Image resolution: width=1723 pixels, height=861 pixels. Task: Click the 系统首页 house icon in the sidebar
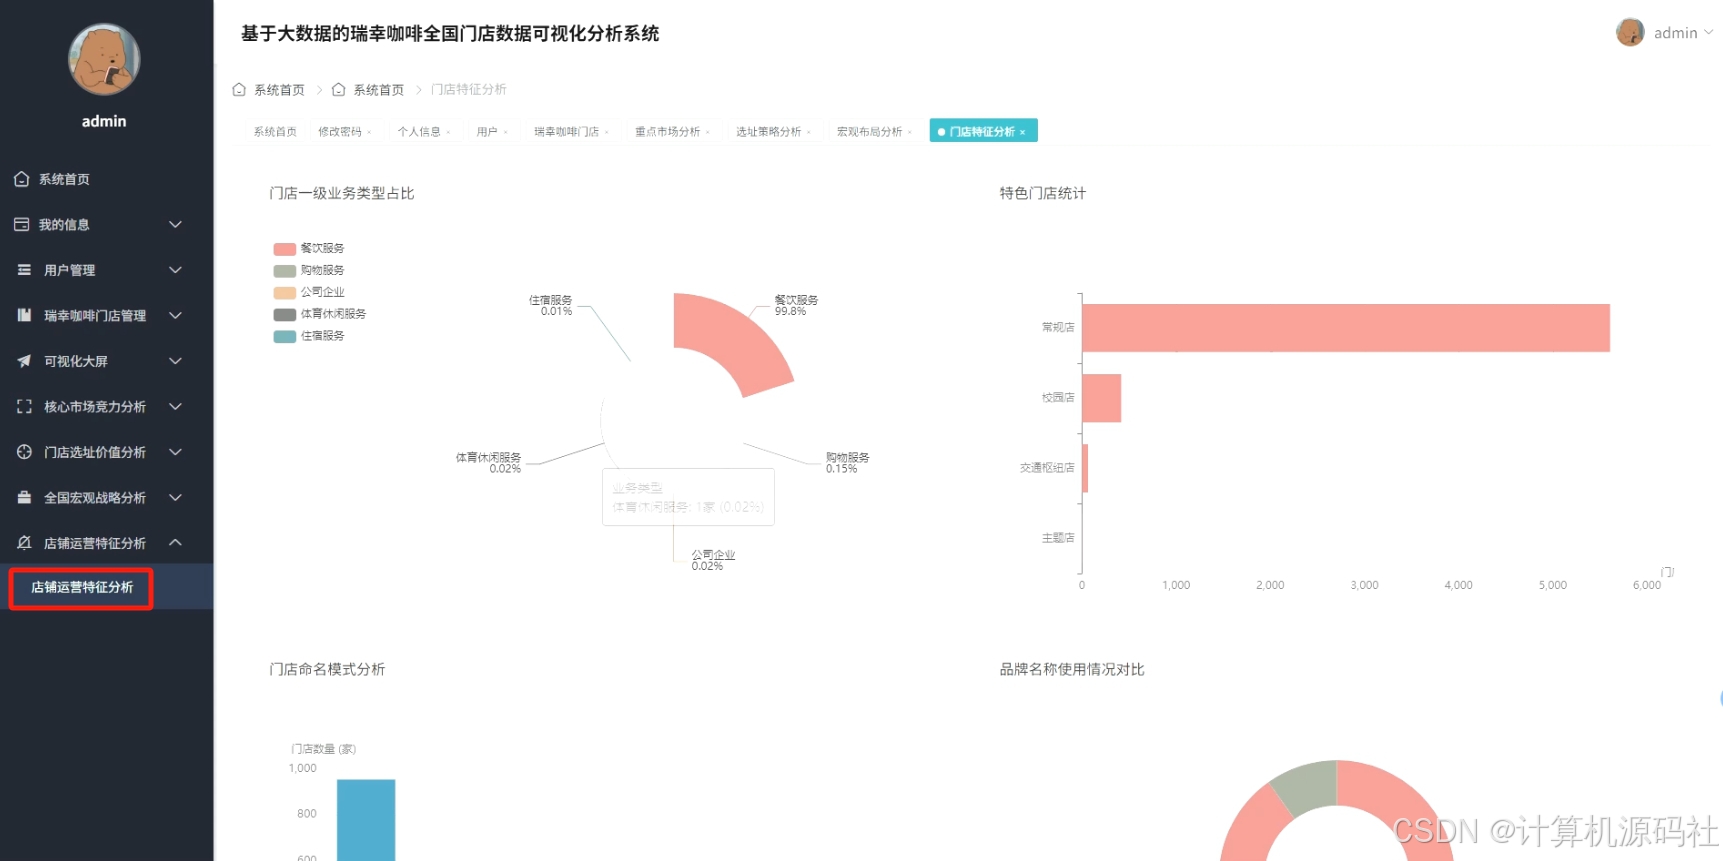click(22, 179)
